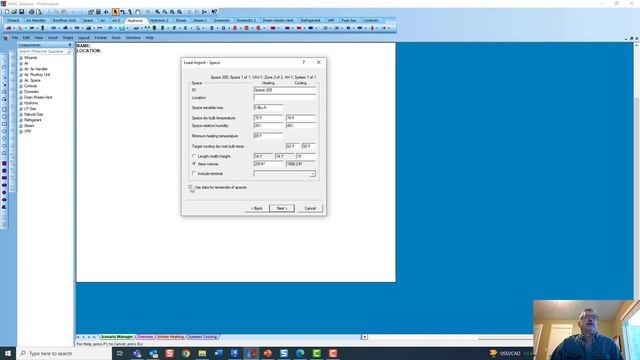Viewport: 640px width, 360px height.
Task: Open the Edge browser icon in the taskbar
Action: [300, 353]
